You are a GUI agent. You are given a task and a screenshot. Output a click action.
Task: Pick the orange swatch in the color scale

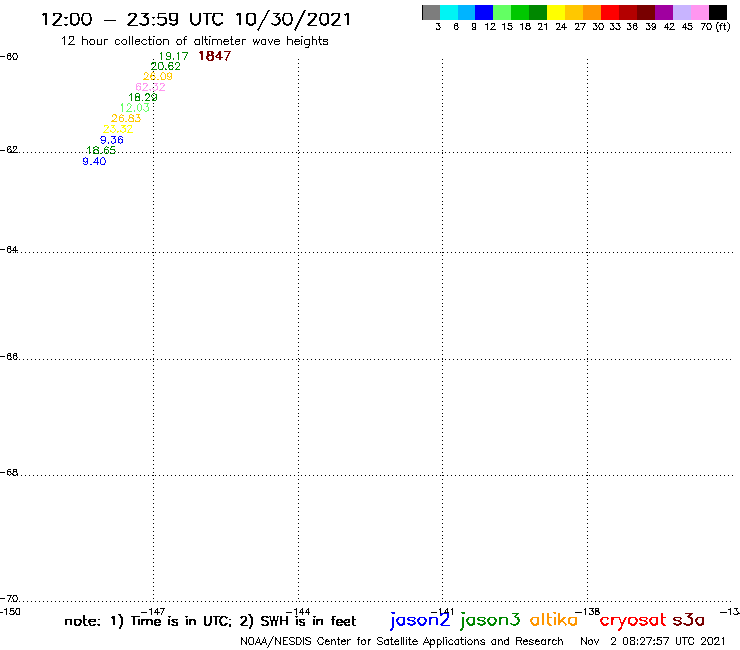(x=592, y=12)
